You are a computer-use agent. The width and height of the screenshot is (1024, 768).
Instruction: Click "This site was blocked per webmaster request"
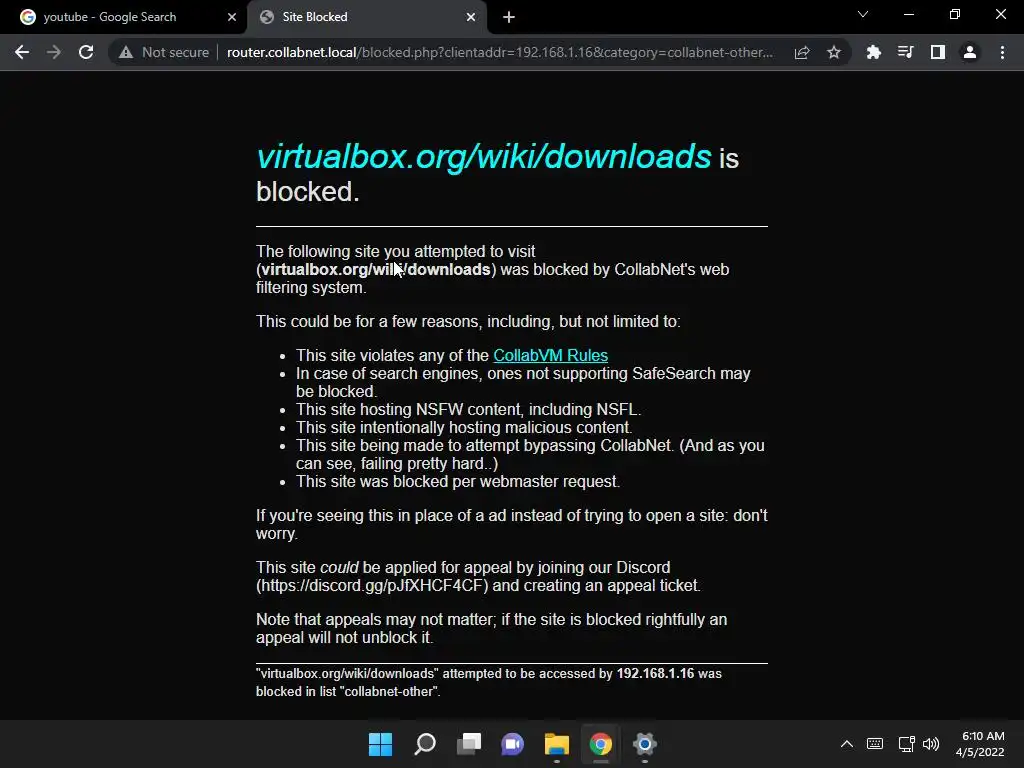click(458, 481)
